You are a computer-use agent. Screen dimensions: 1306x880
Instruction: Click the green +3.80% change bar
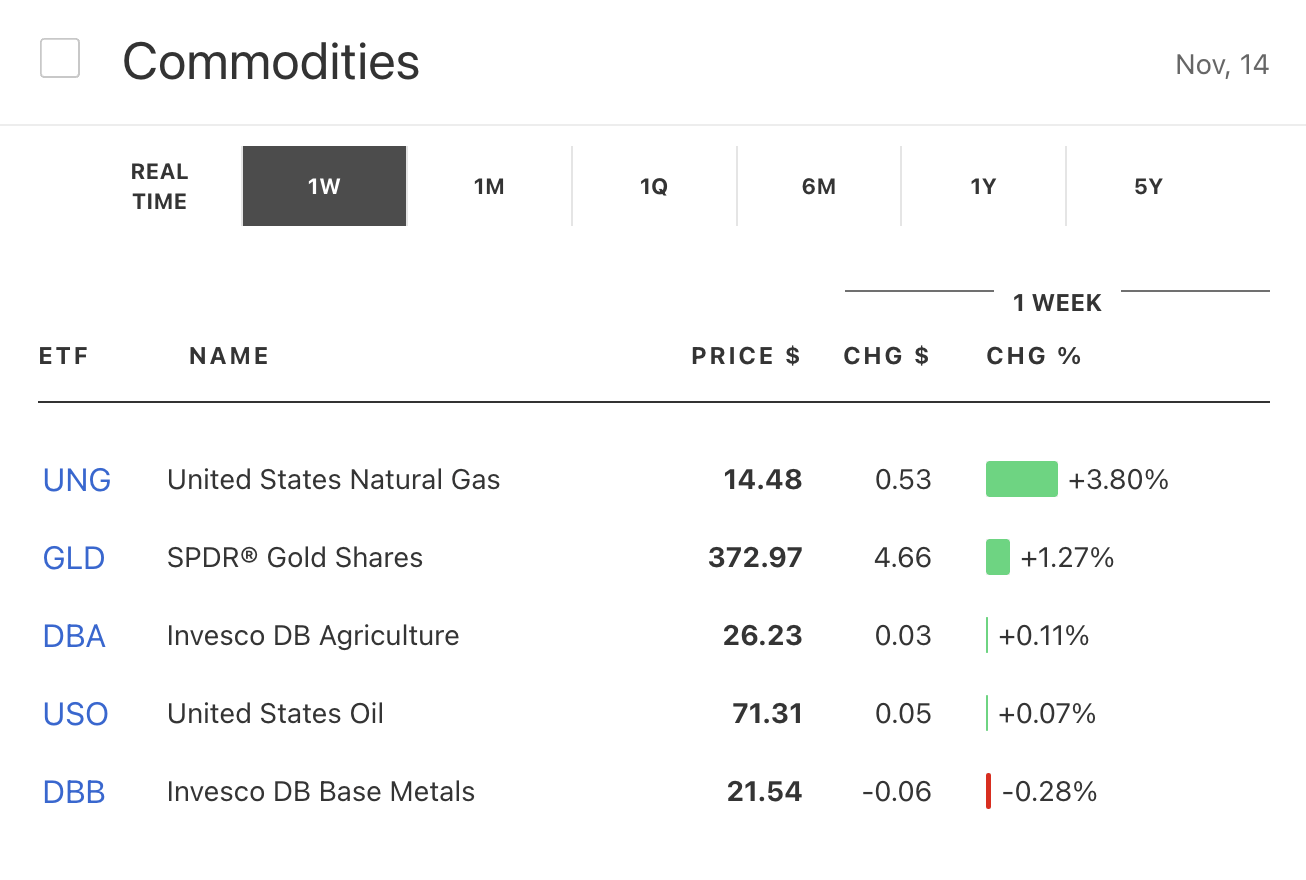point(1021,479)
